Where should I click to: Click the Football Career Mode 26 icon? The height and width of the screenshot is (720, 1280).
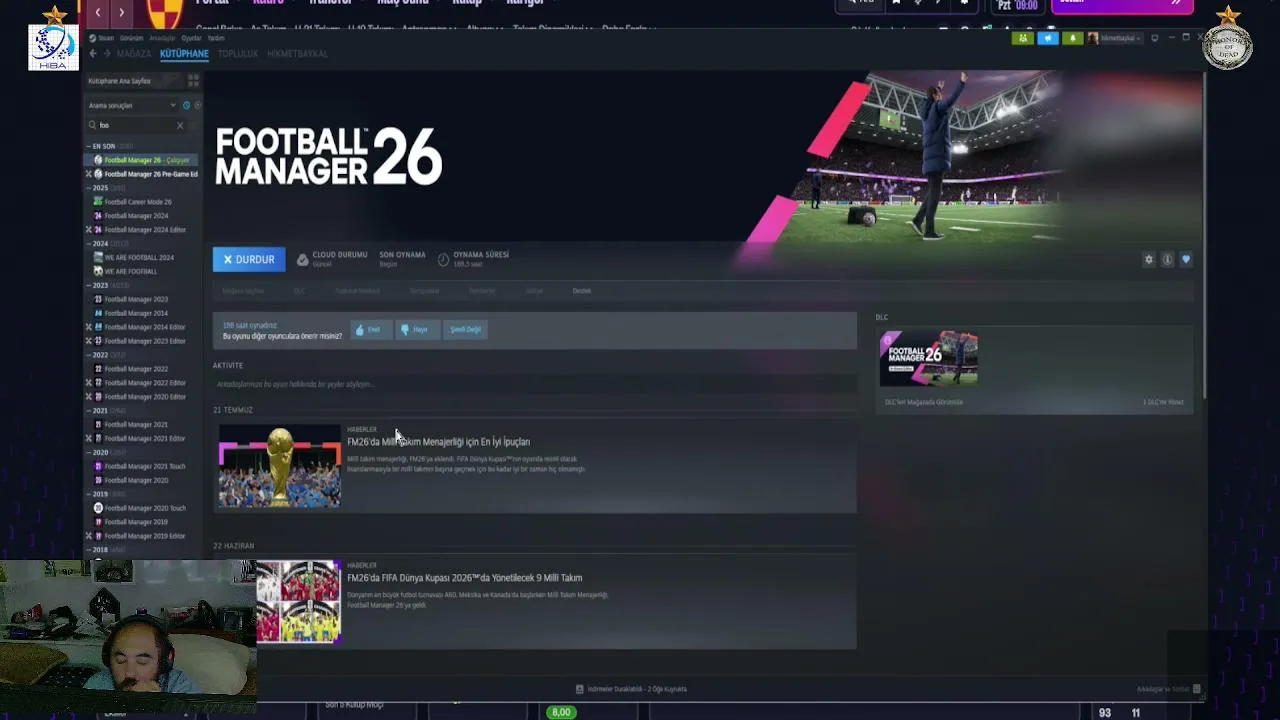(98, 202)
